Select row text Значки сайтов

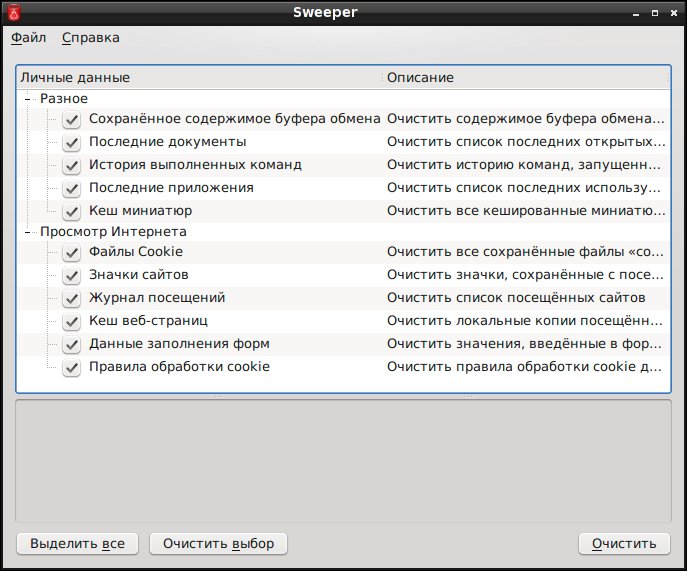(x=139, y=275)
